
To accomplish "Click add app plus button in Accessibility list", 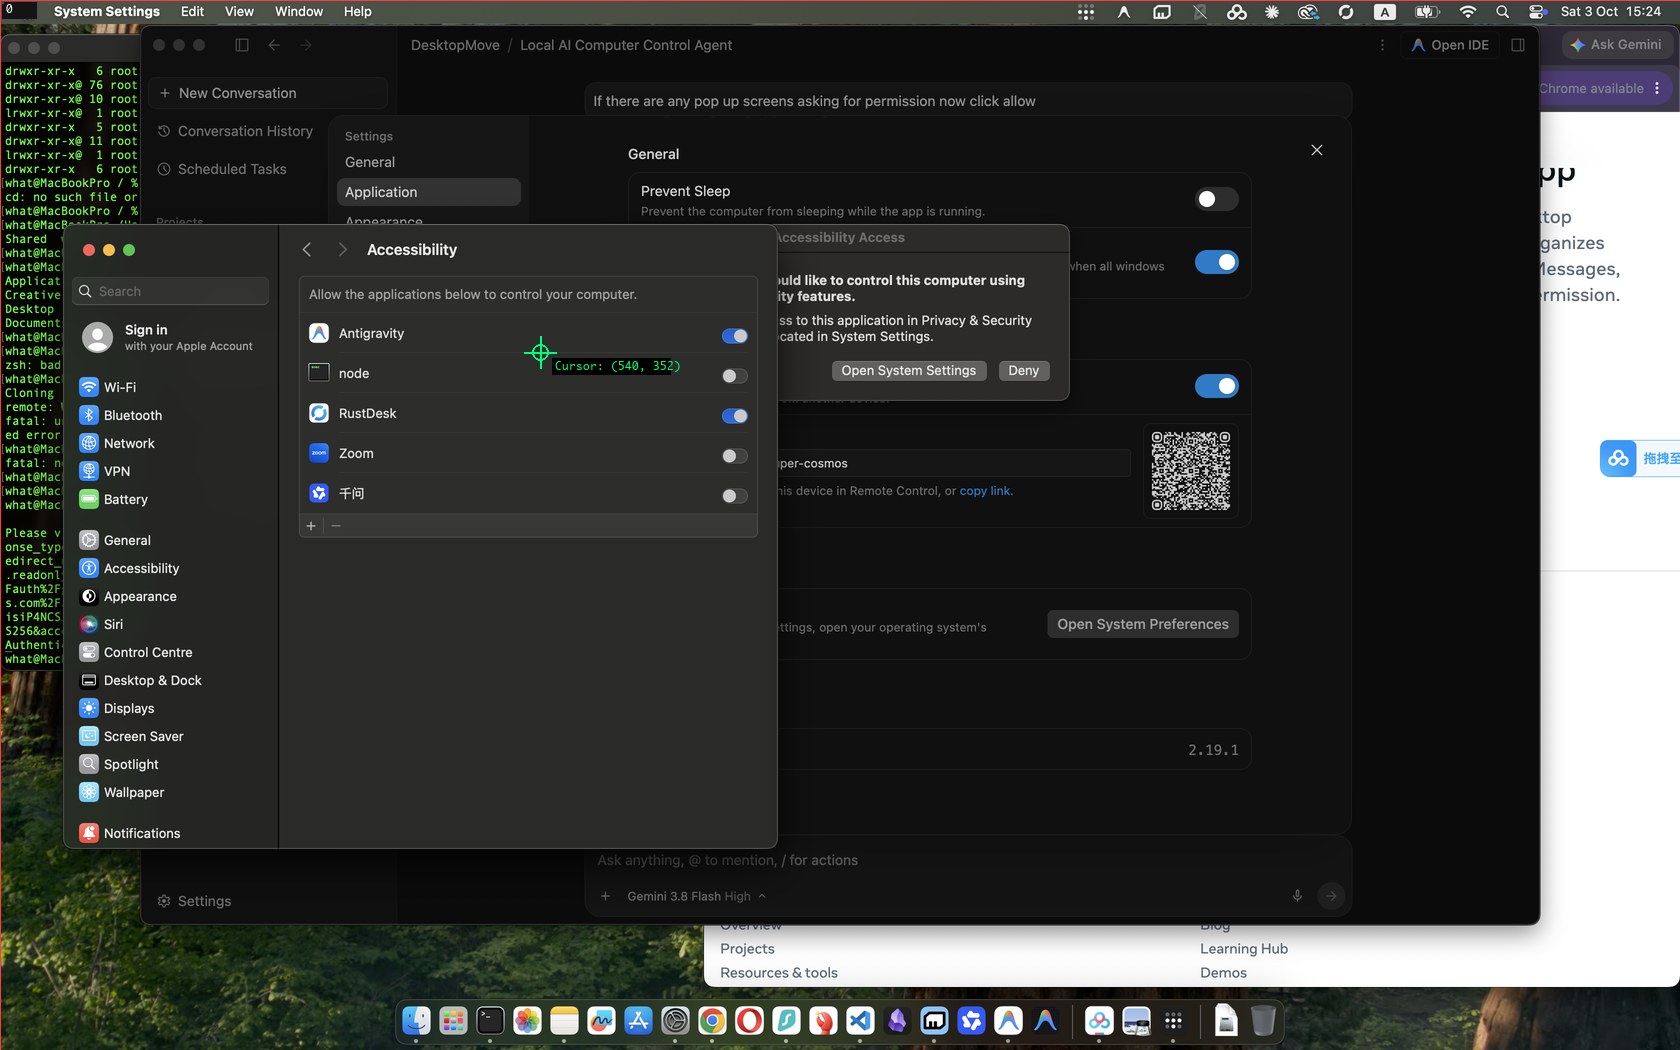I will [x=311, y=526].
